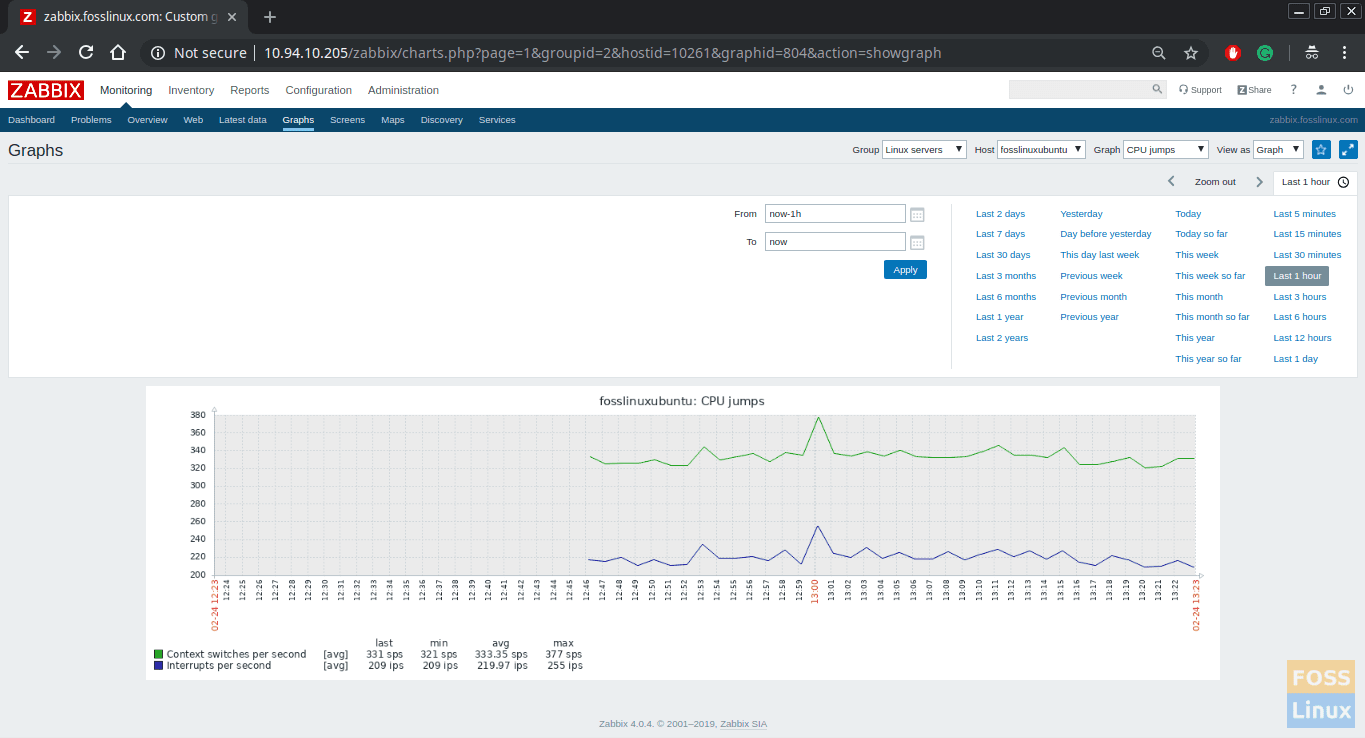This screenshot has height=738, width=1365.
Task: Open Chrome three-dot menu
Action: point(1344,53)
